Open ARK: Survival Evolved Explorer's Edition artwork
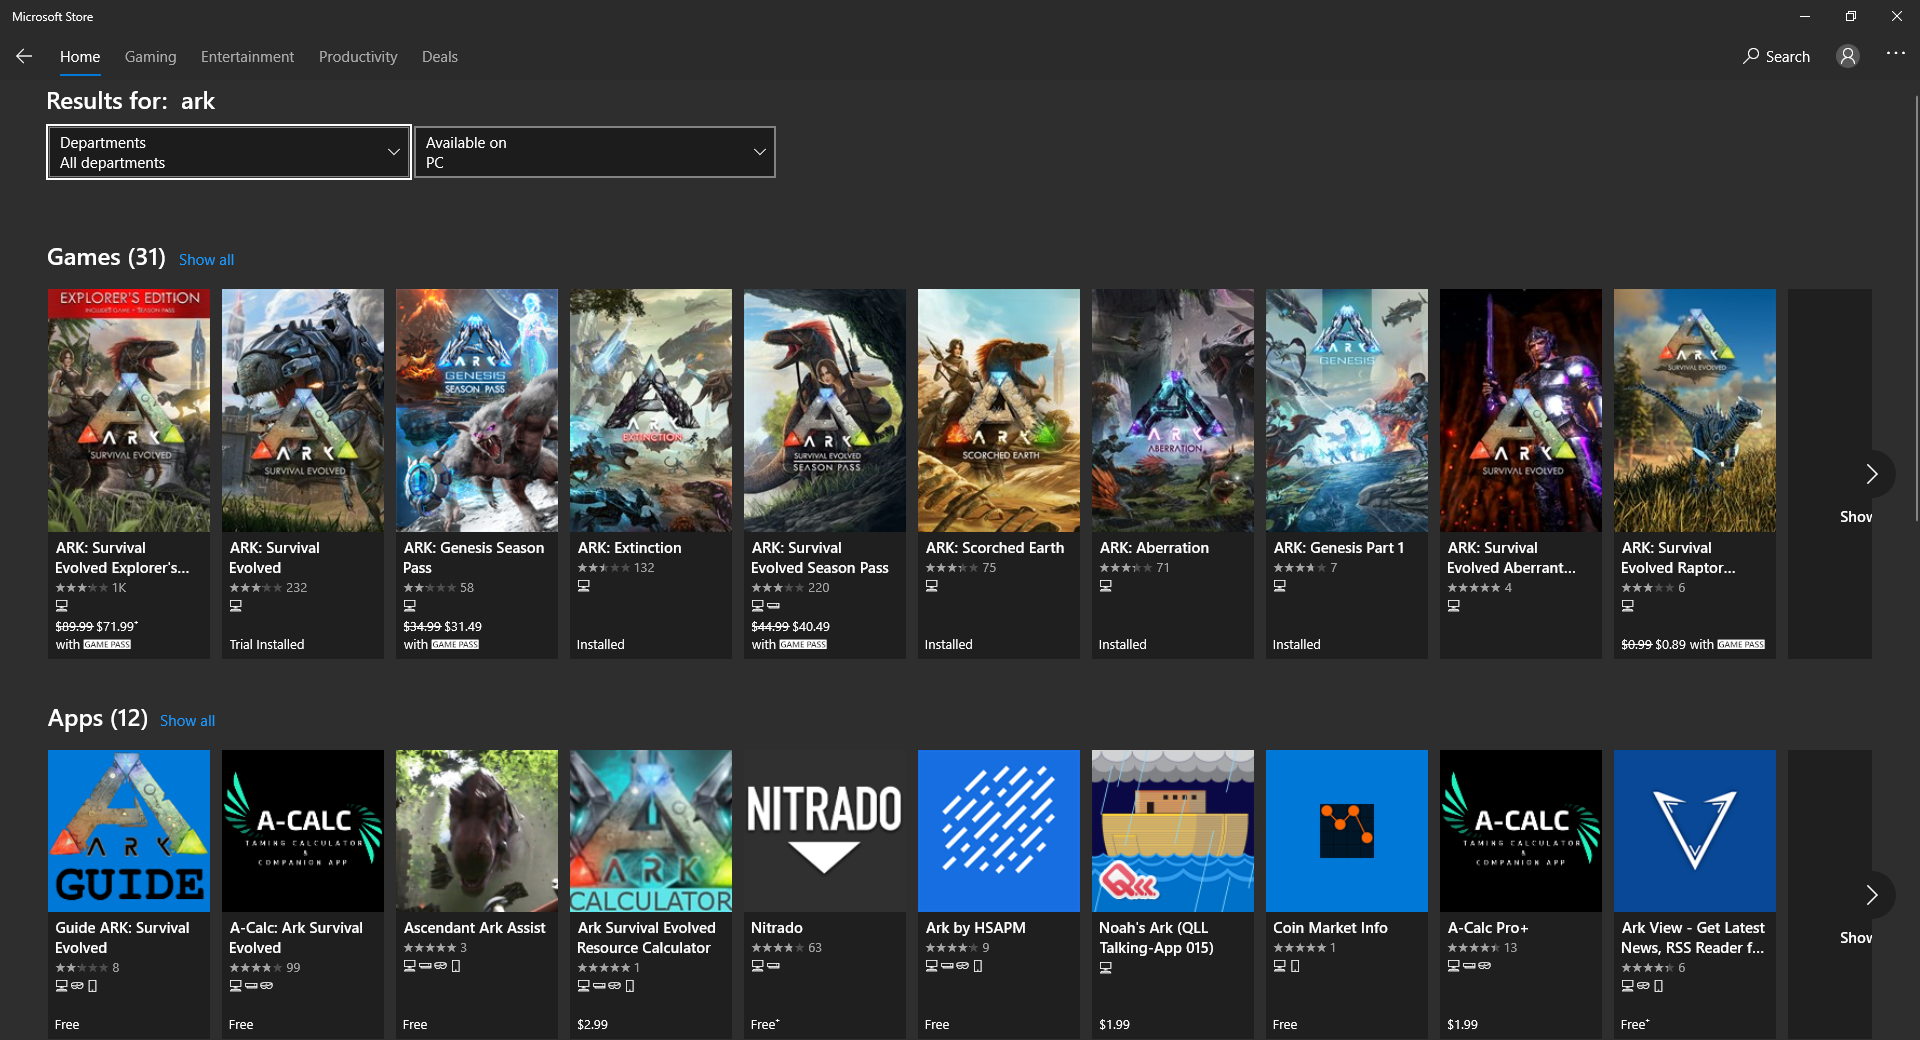Viewport: 1920px width, 1040px height. coord(129,411)
